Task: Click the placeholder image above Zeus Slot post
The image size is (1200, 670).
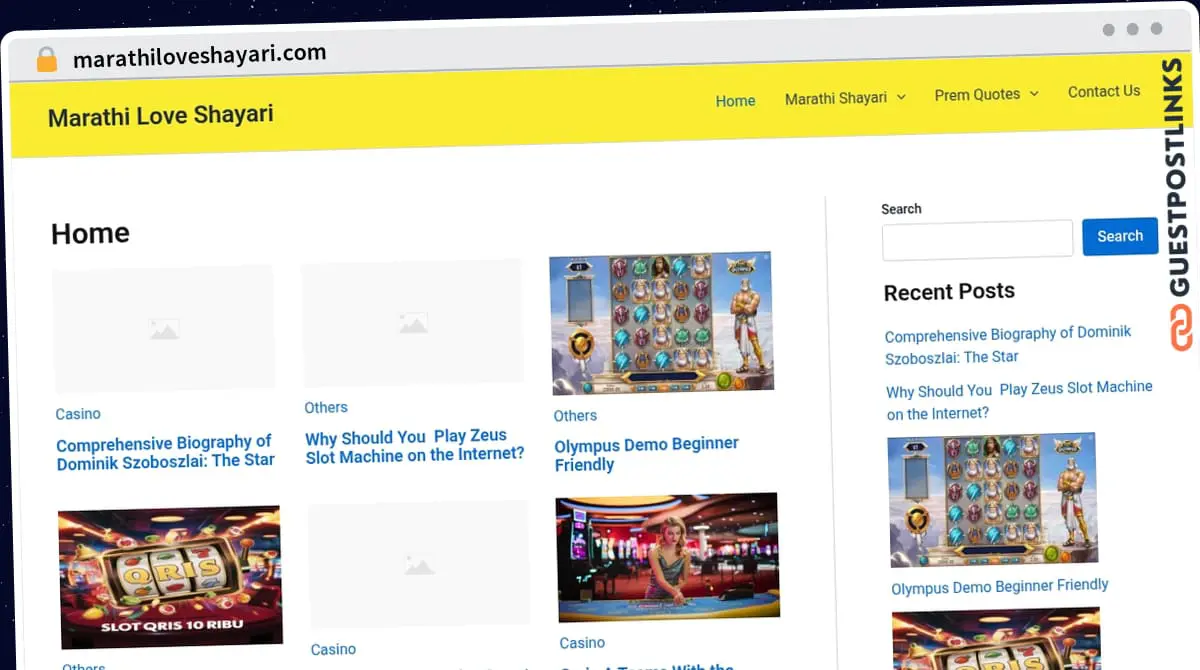Action: (x=412, y=322)
